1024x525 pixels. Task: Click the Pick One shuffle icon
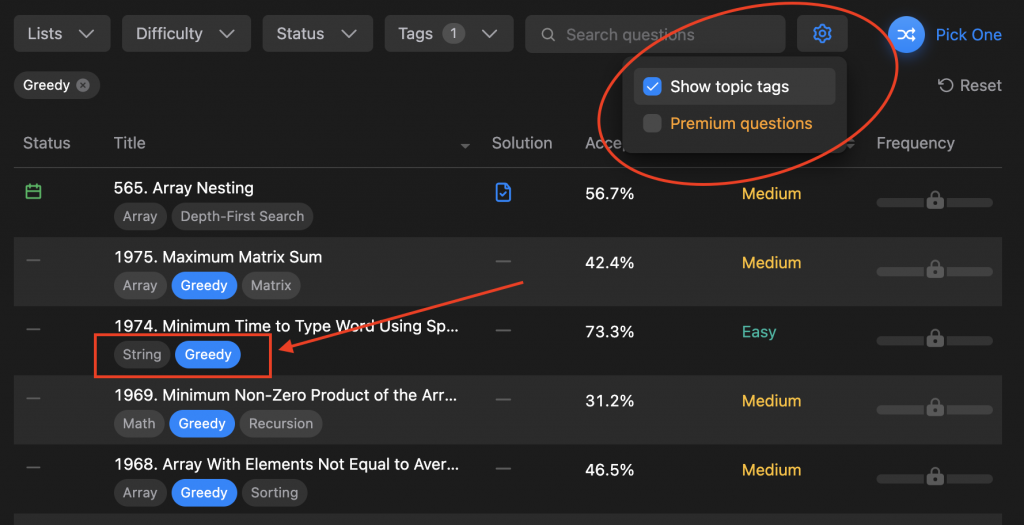[906, 34]
